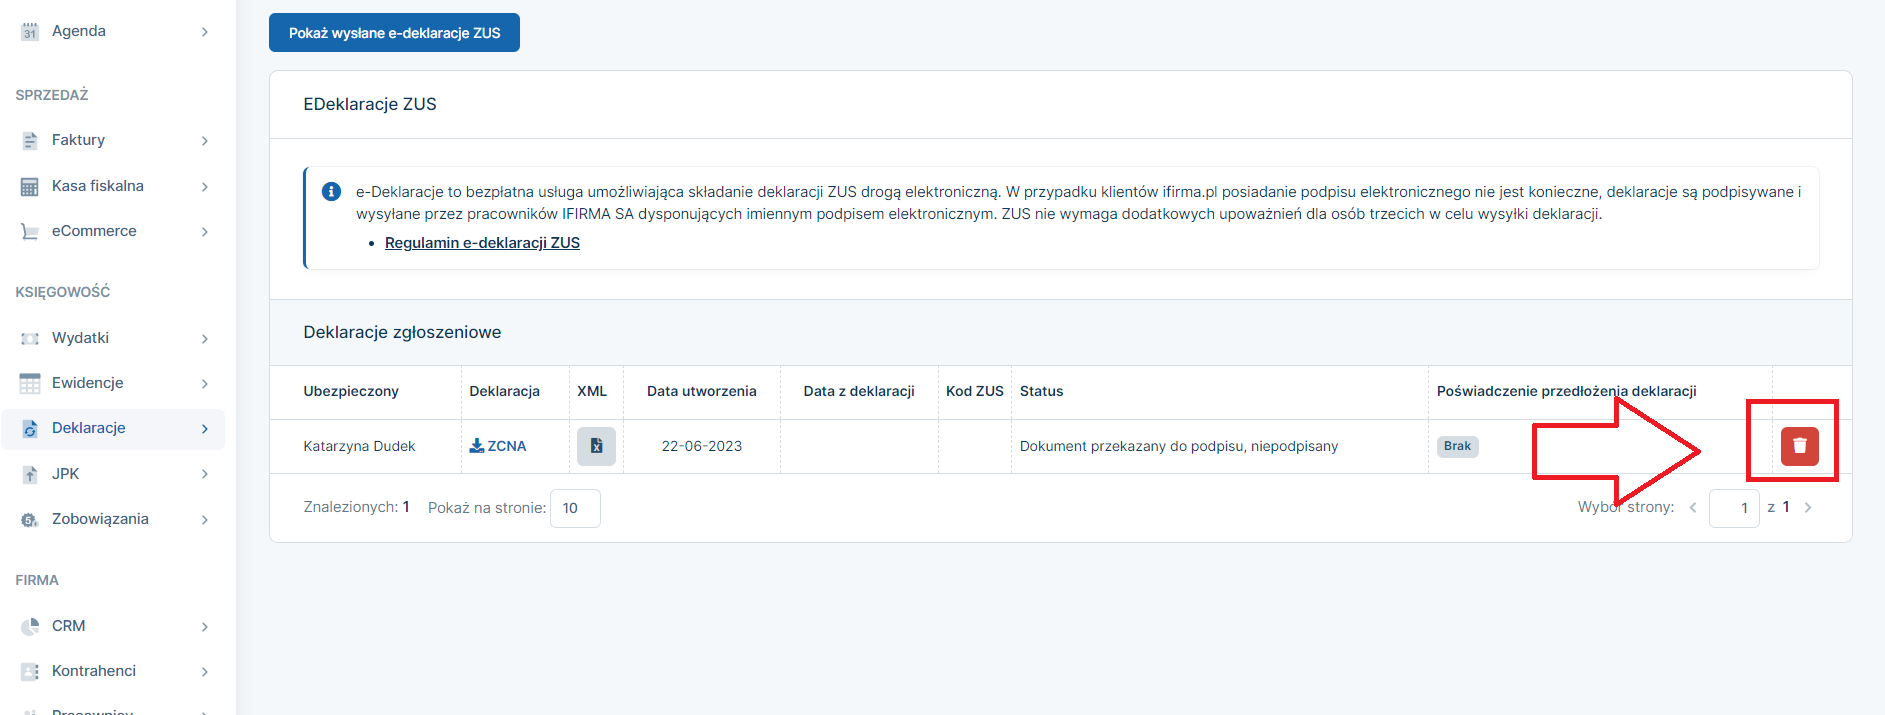Go to next page arrow
1885x715 pixels.
[x=1808, y=508]
